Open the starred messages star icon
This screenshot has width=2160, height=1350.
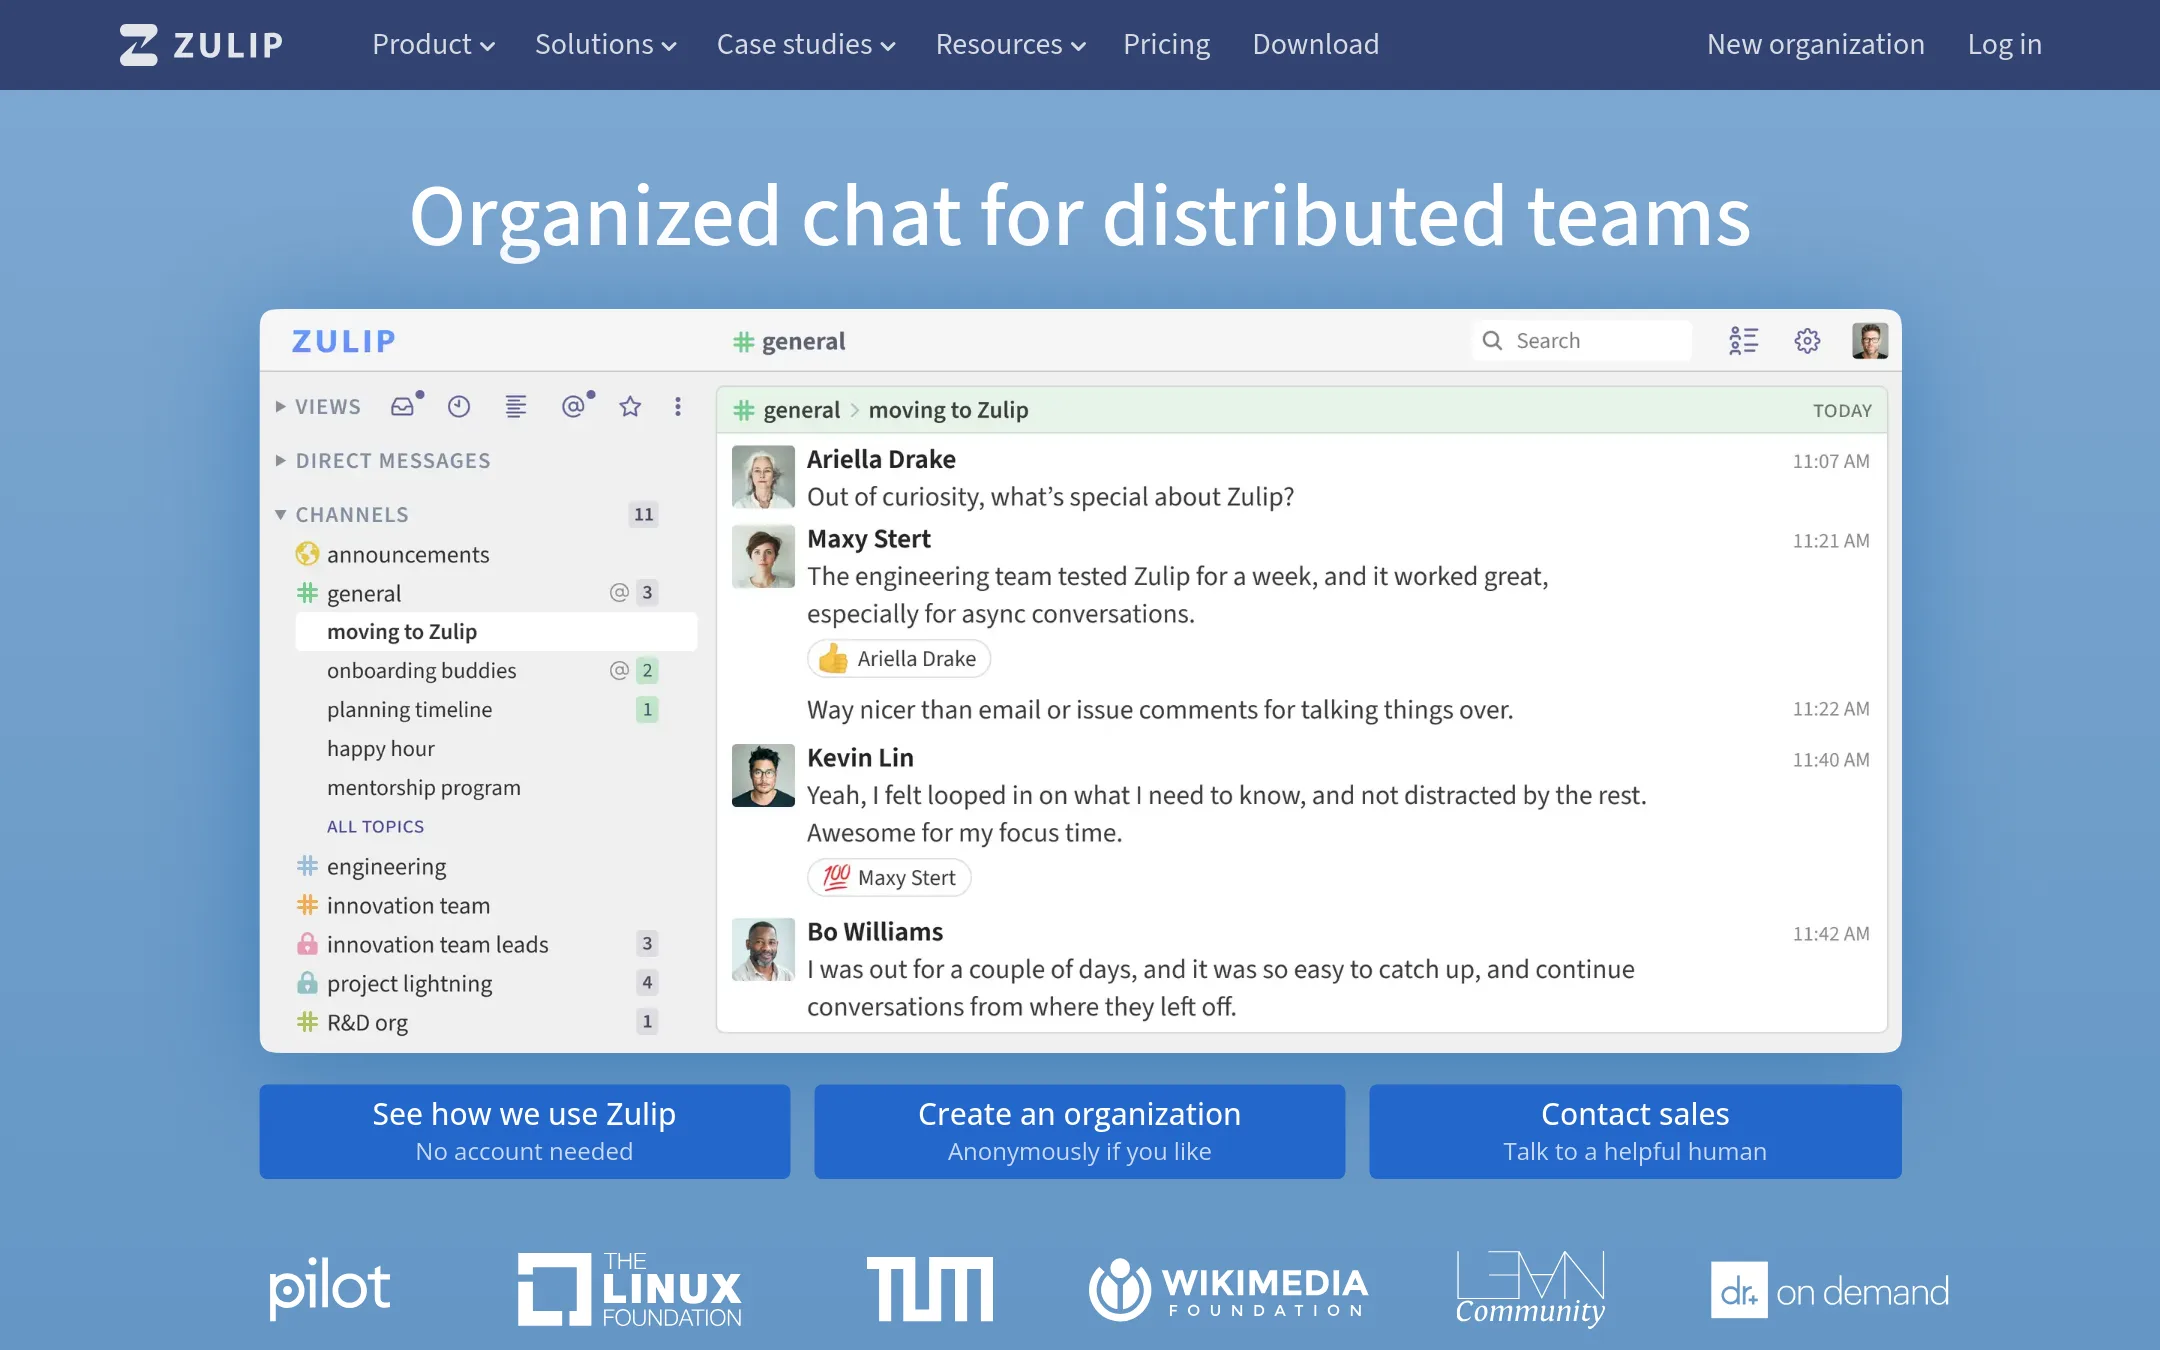630,406
